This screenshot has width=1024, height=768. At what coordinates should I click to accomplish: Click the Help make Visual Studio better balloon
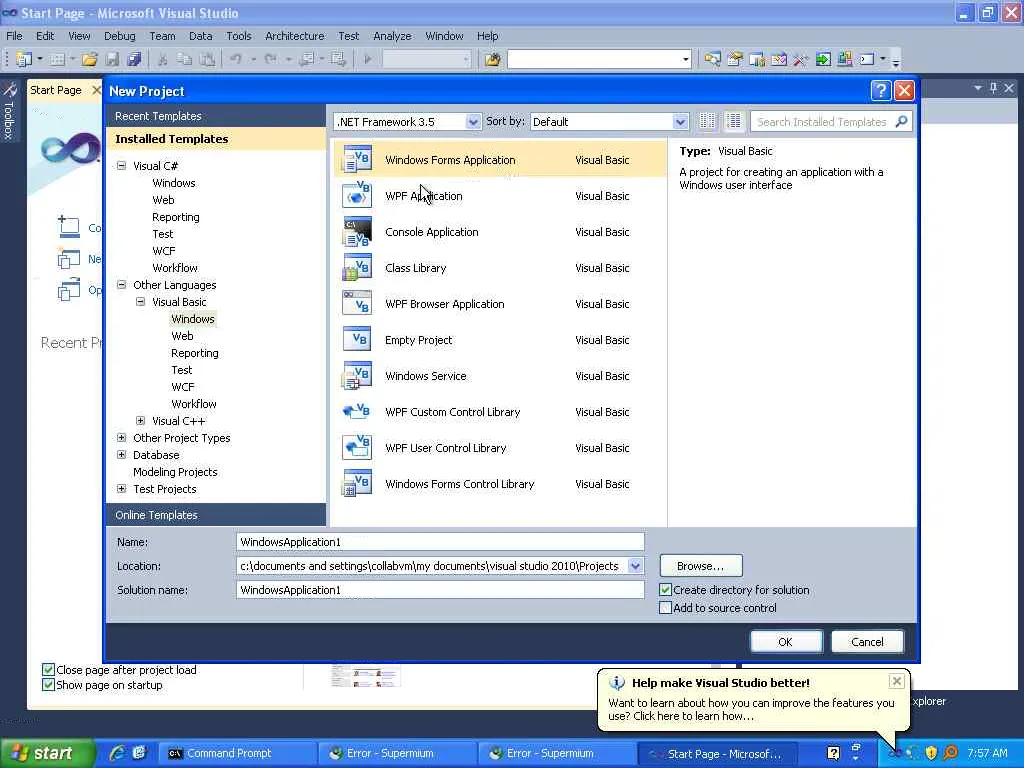tap(752, 701)
